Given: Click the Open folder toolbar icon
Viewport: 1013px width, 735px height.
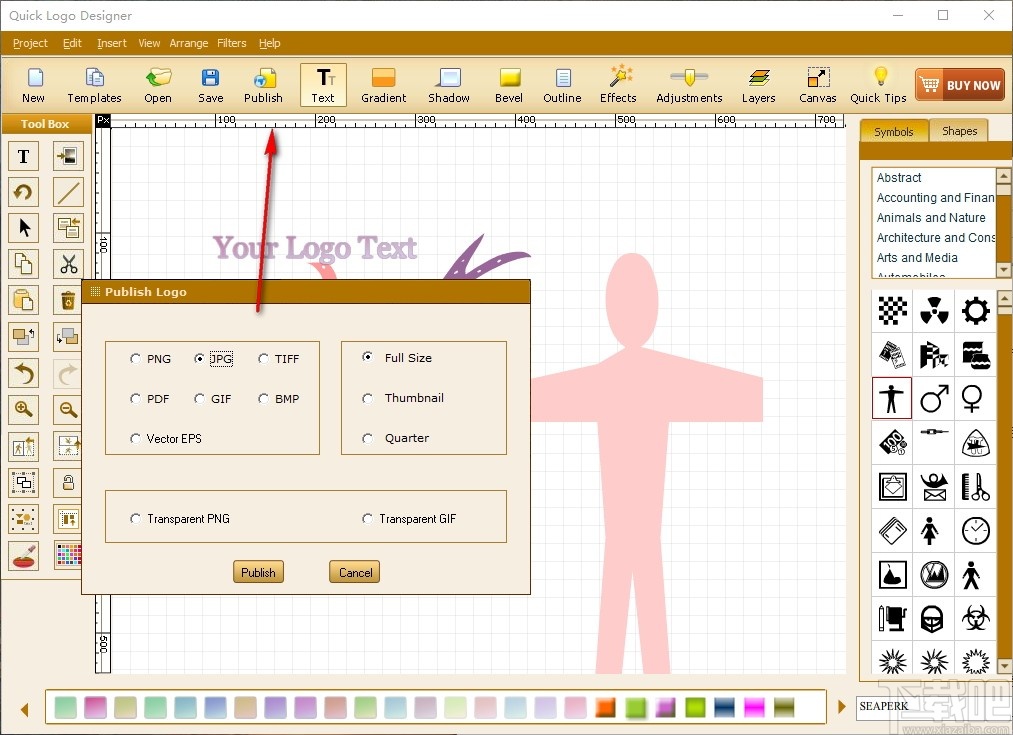Looking at the screenshot, I should coord(158,85).
